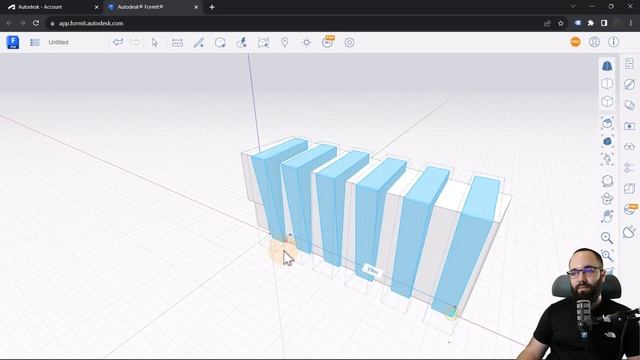
Task: Close the Autodesk FormIt tab
Action: click(196, 7)
